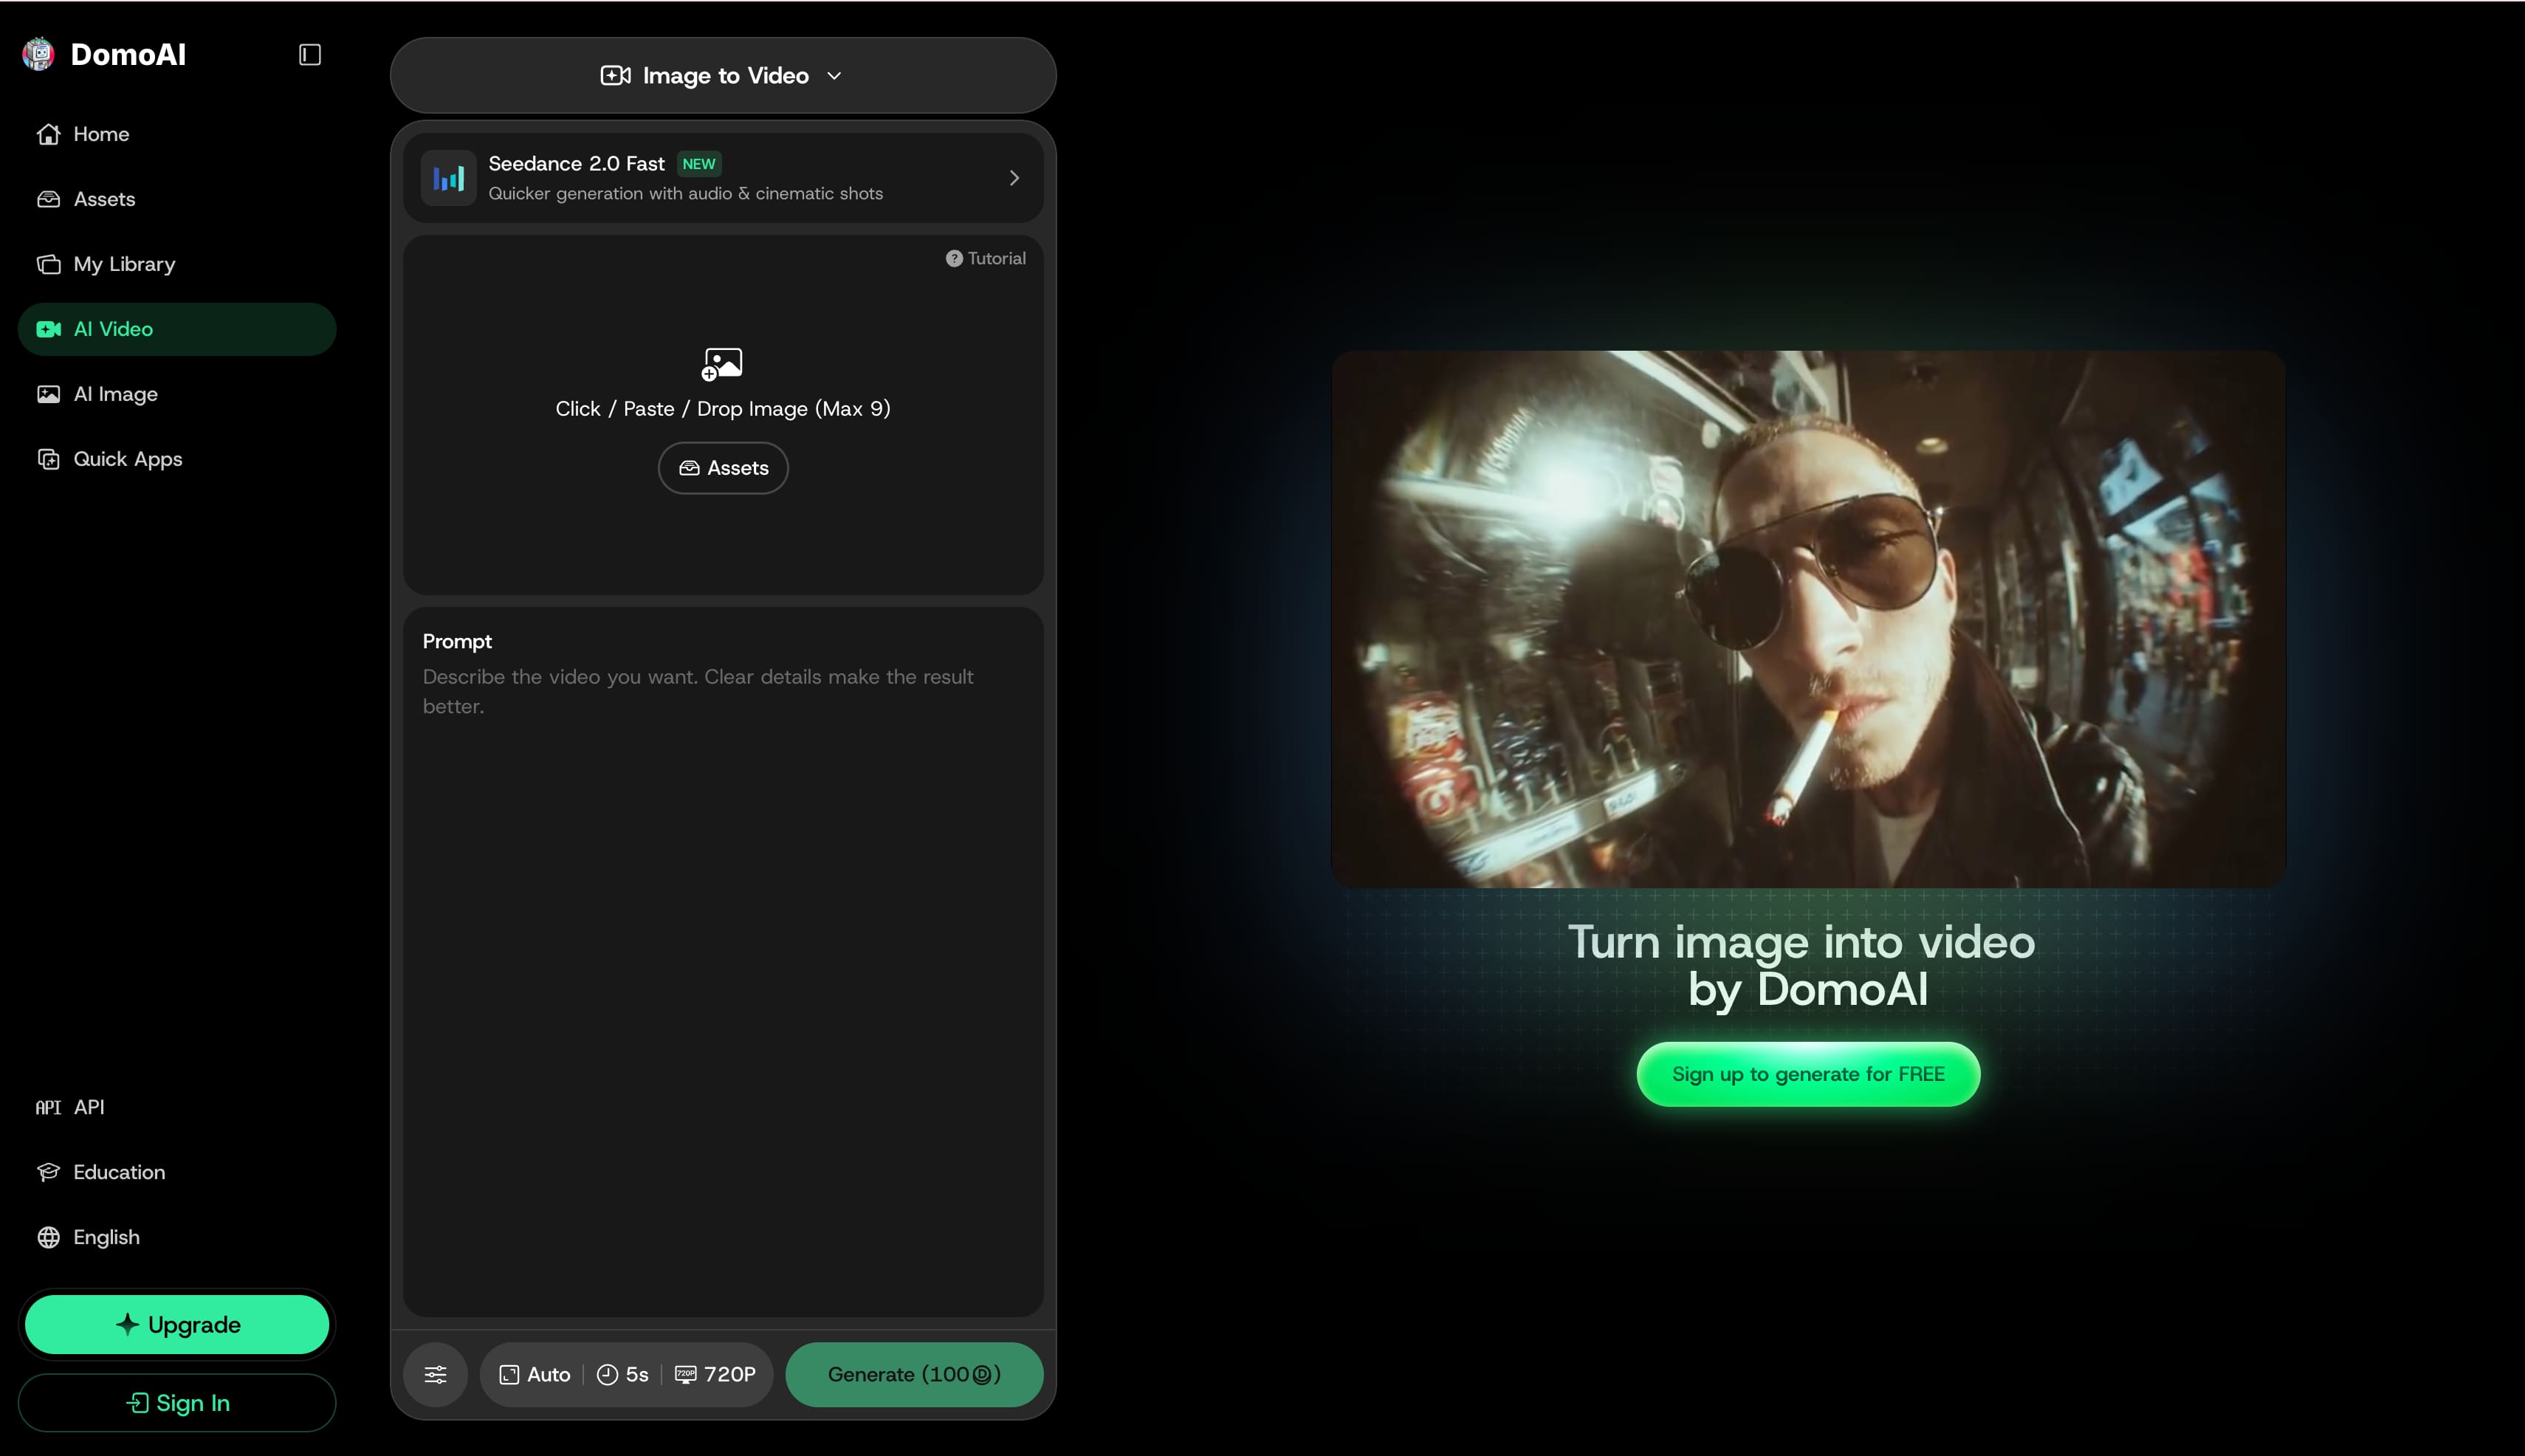
Task: Open the Tutorial help link
Action: (986, 258)
